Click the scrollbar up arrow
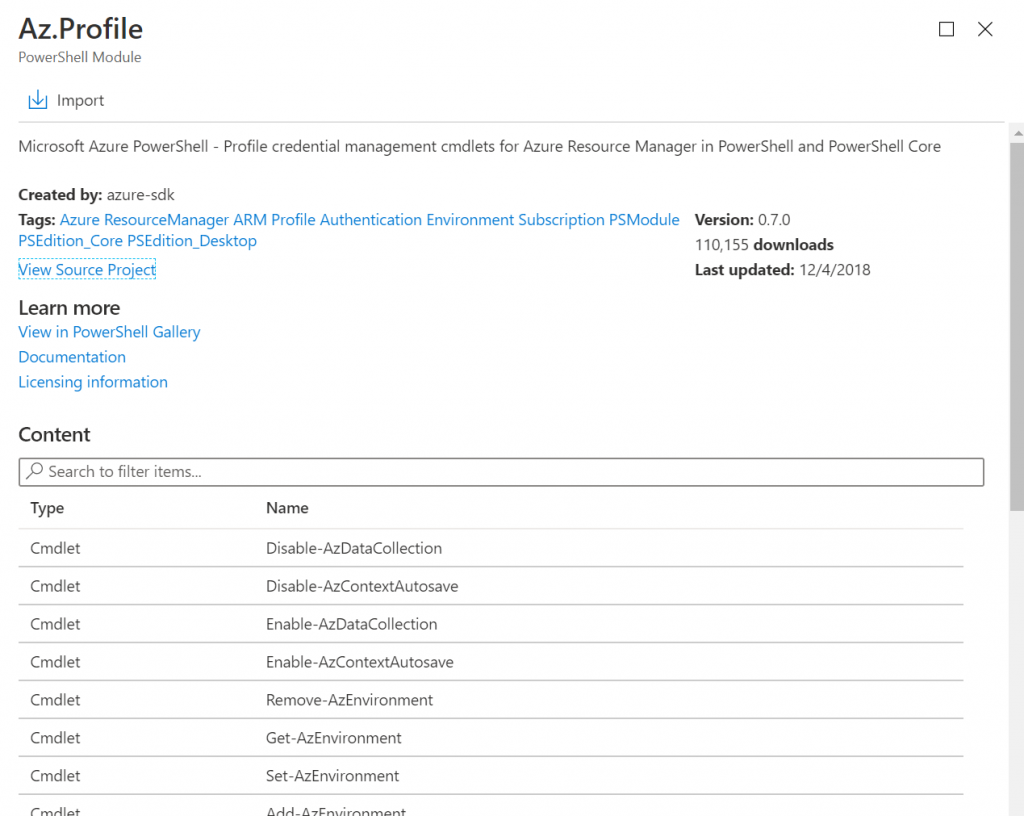 click(1016, 132)
